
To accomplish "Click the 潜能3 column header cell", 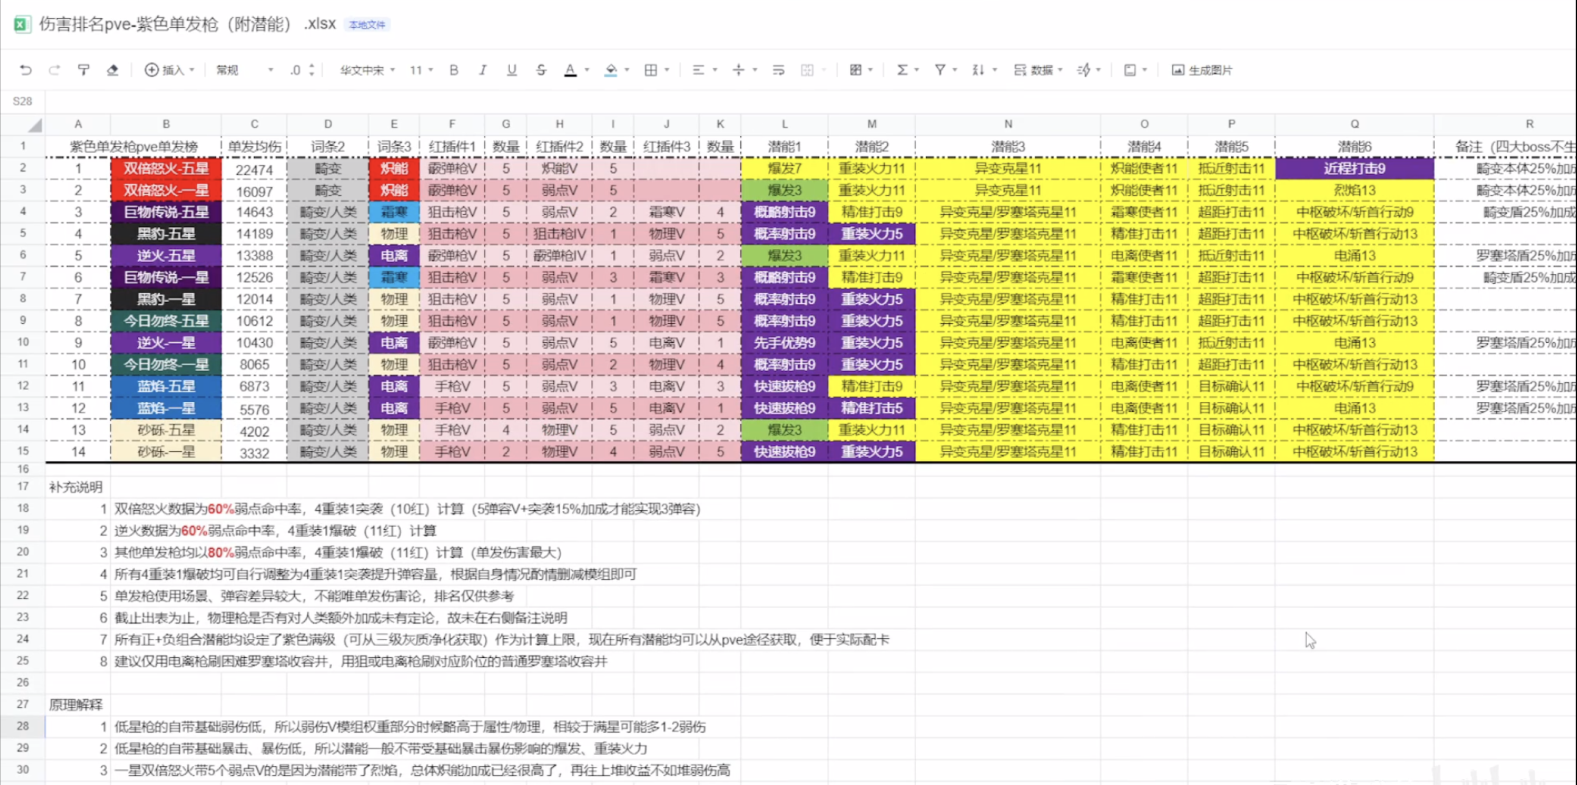I will 1008,147.
